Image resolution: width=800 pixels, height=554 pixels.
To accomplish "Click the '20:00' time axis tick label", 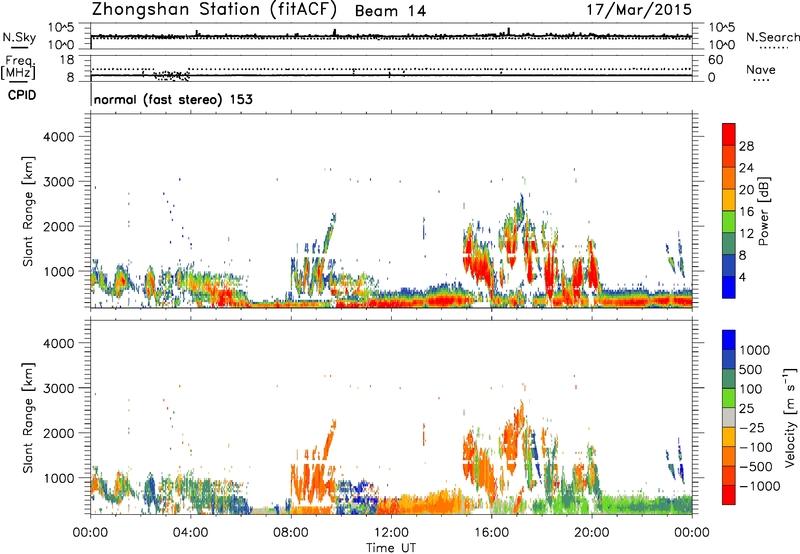I will (592, 533).
